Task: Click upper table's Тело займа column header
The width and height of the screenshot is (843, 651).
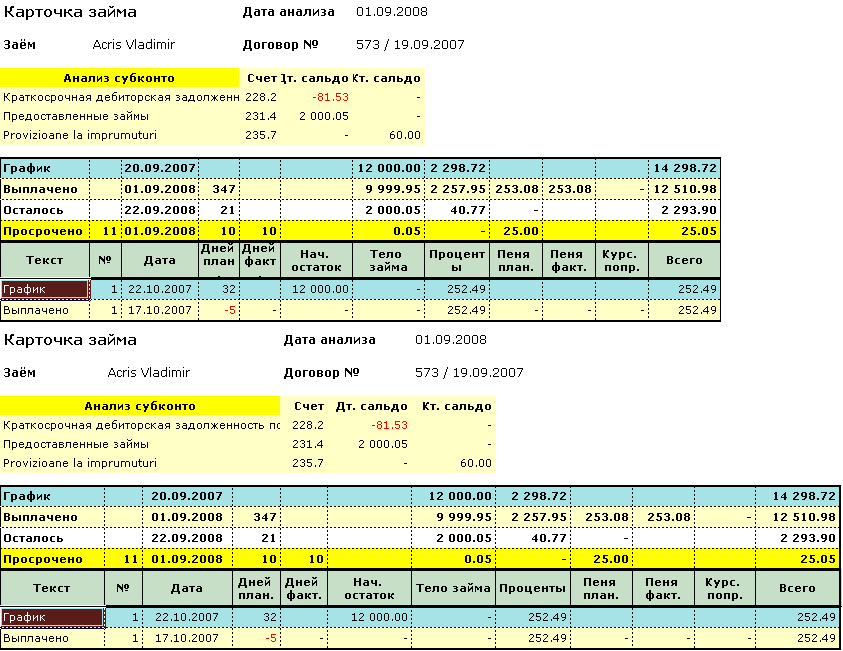Action: 388,260
